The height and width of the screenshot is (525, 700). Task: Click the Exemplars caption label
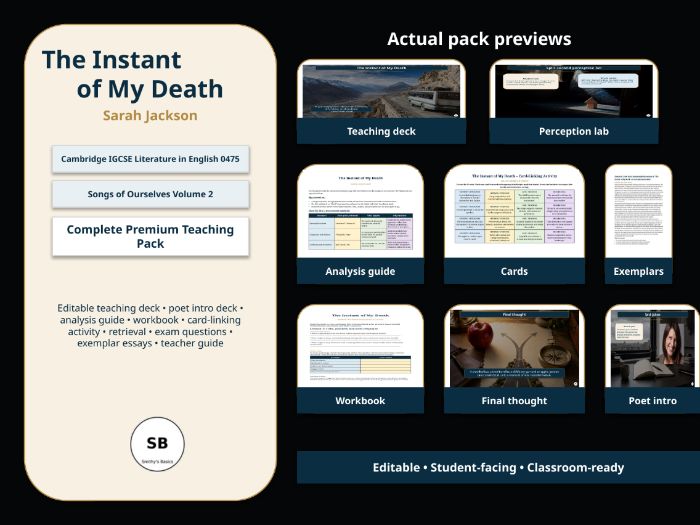(638, 271)
